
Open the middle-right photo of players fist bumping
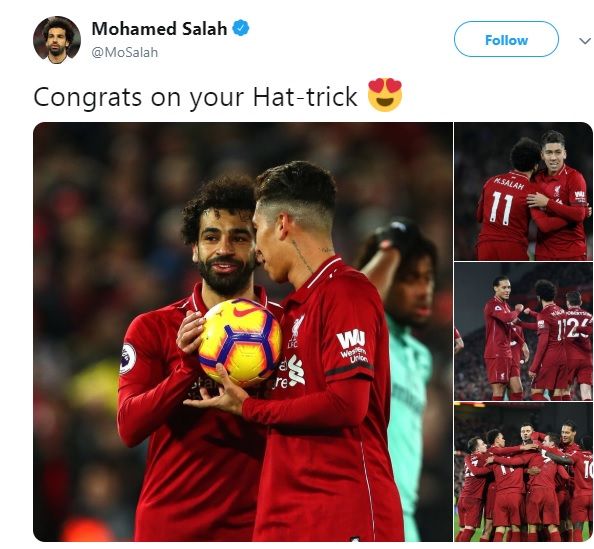[x=524, y=331]
